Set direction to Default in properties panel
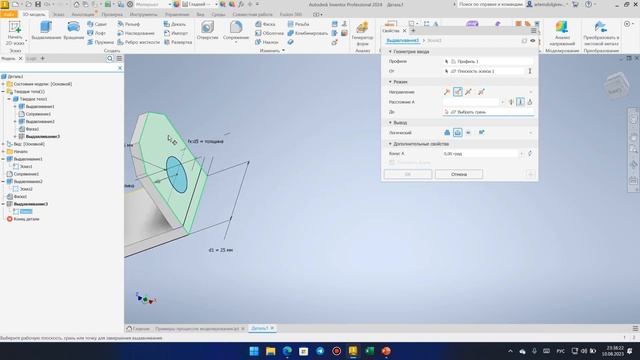The height and width of the screenshot is (360, 640). [x=447, y=92]
